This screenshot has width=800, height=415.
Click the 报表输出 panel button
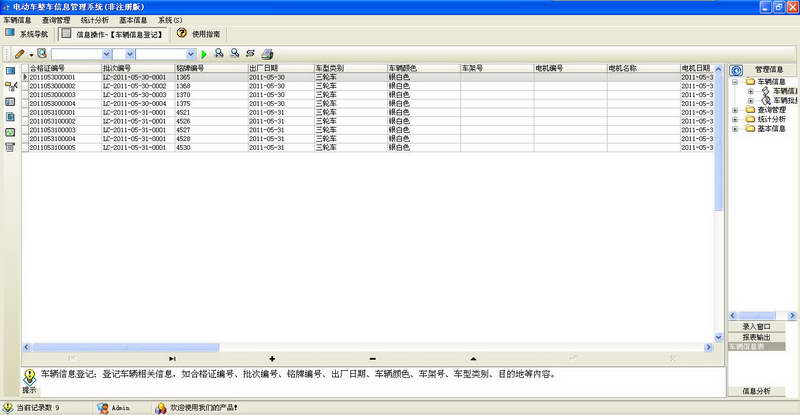[x=756, y=337]
